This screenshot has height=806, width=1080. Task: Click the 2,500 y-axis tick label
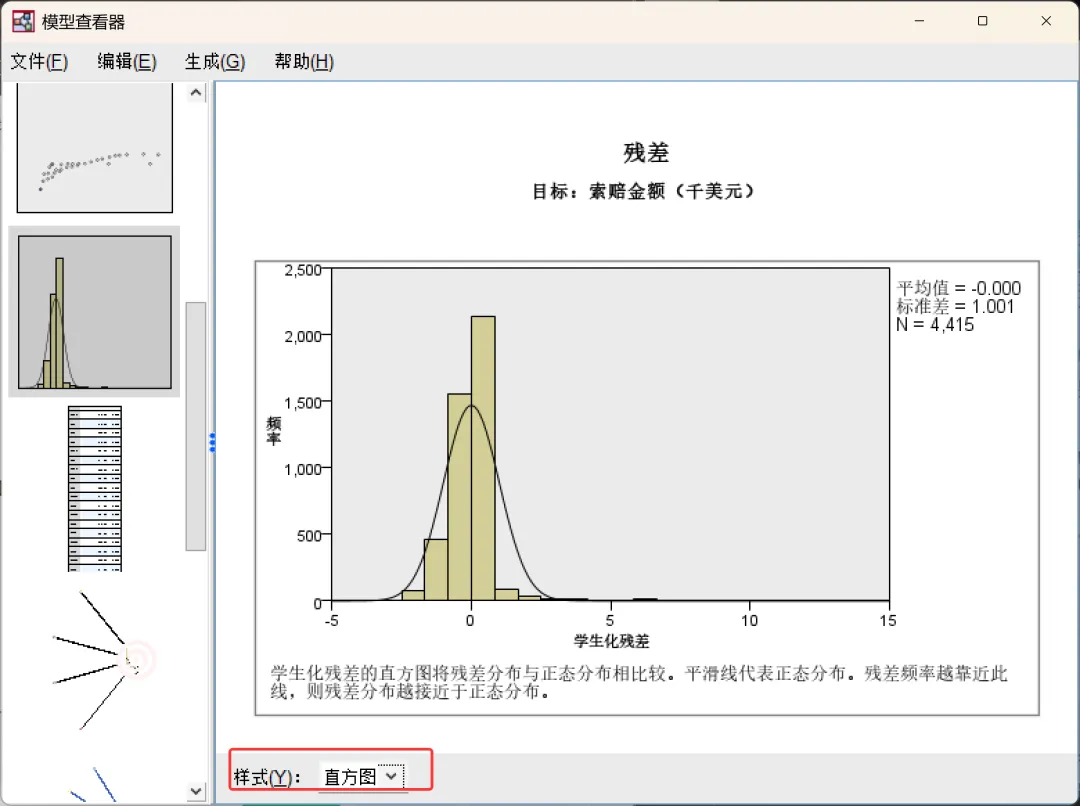(x=303, y=270)
